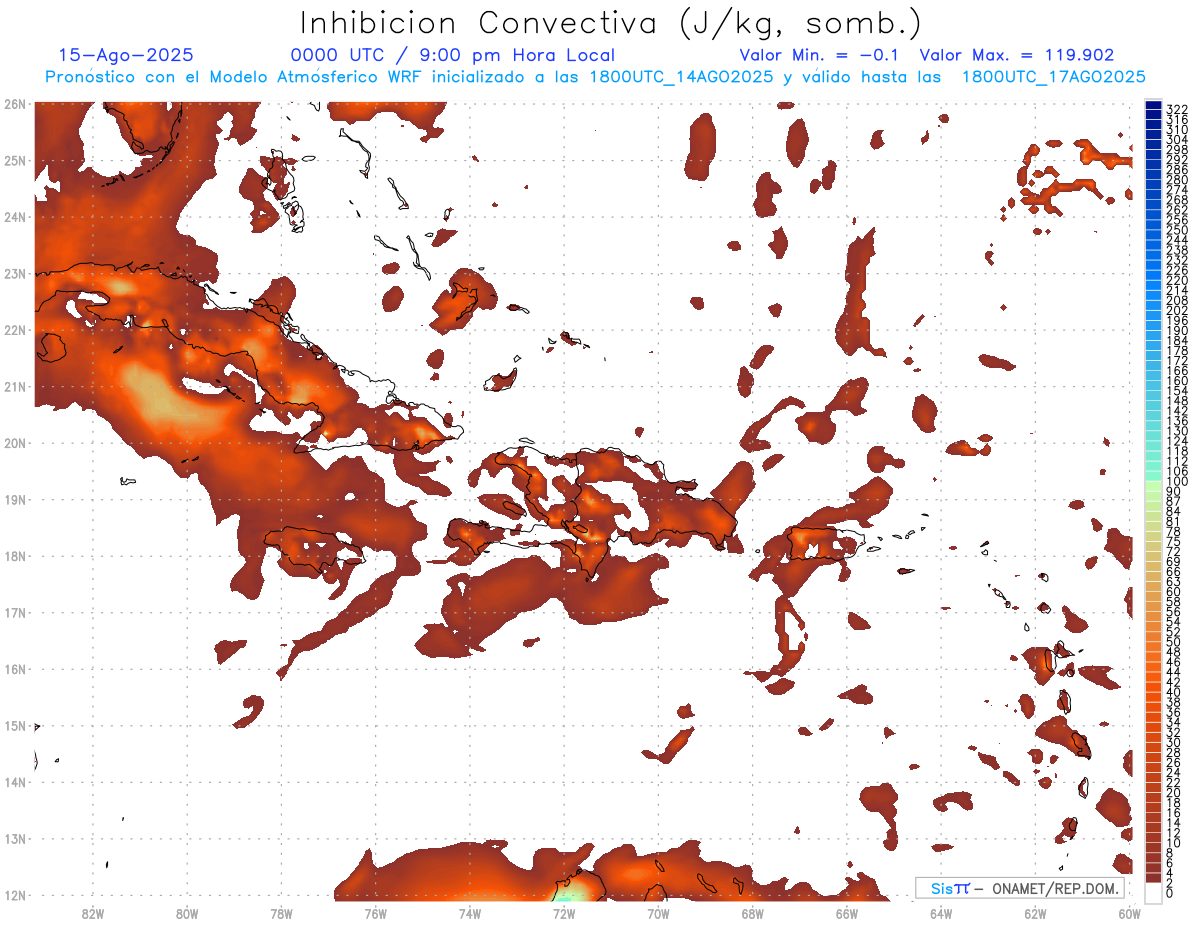
Task: Click the 'Sisπ – ONAMET/REP.DOM.' credit box
Action: (1020, 888)
